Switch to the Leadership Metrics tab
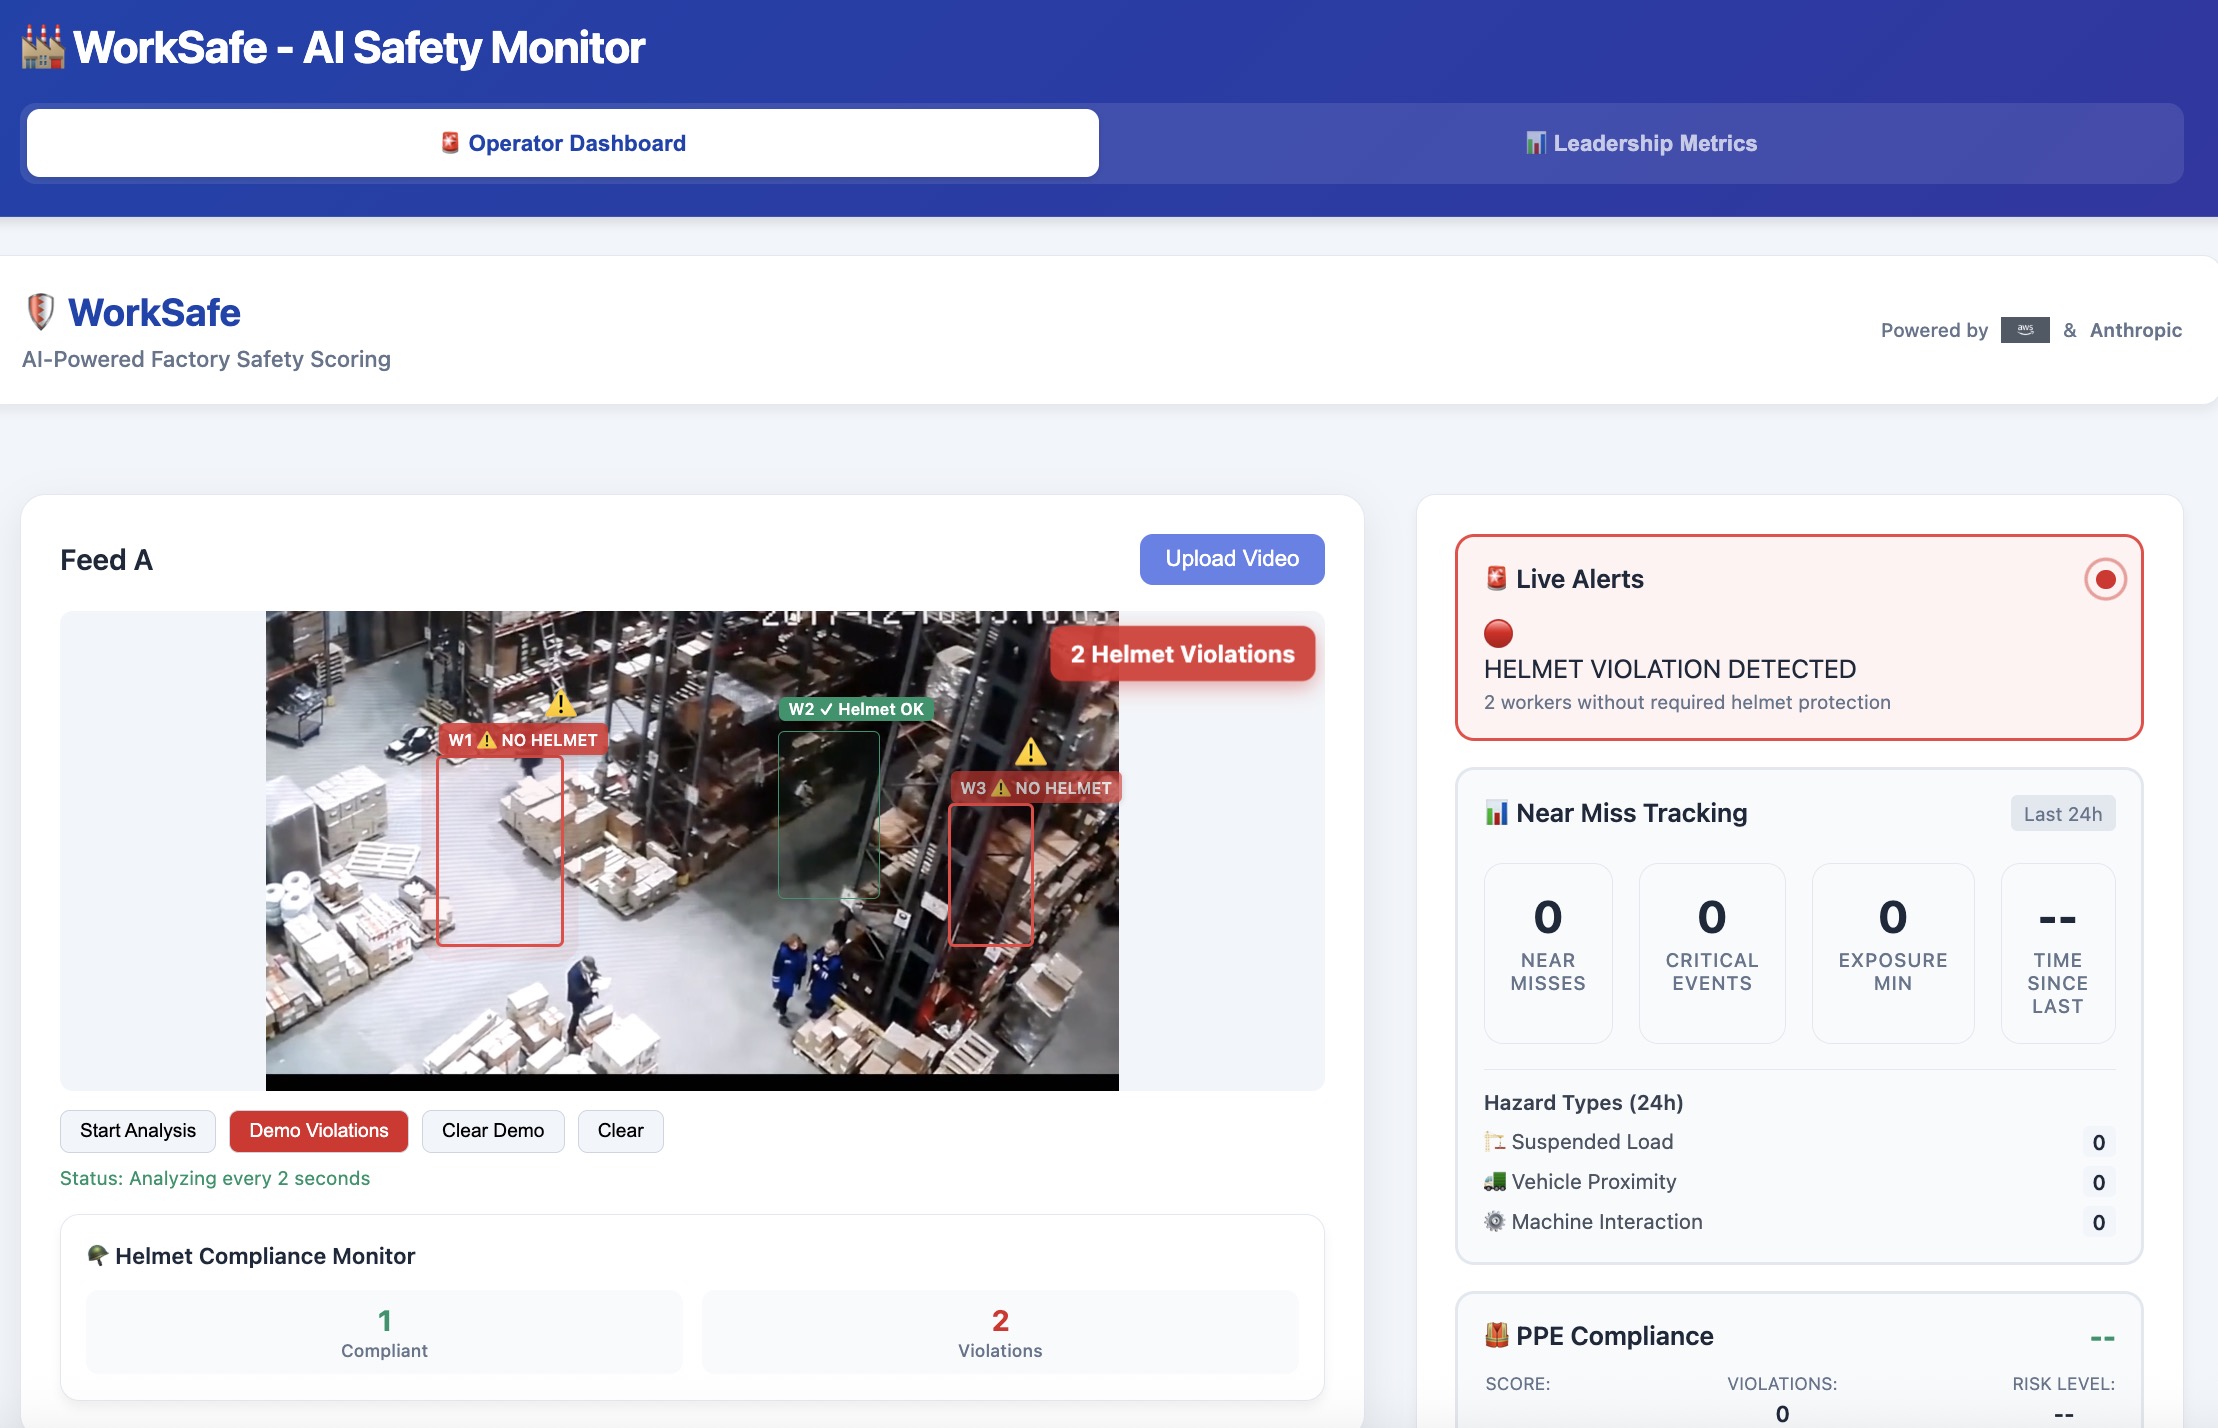2218x1428 pixels. click(x=1640, y=142)
